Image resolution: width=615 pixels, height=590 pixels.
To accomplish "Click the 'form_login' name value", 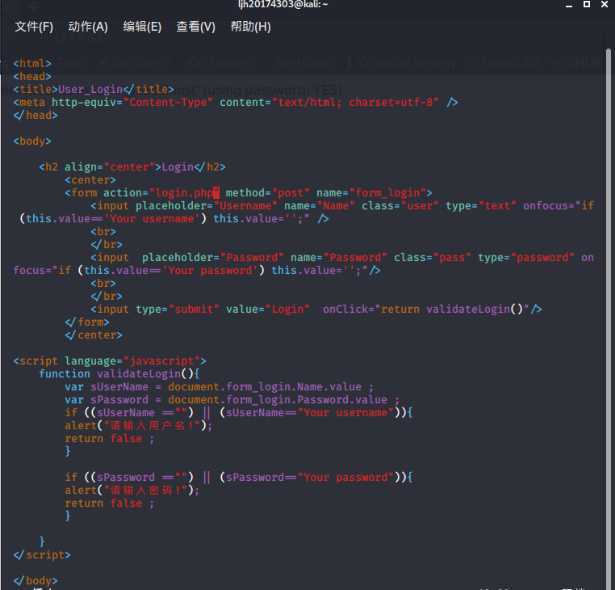I will (388, 193).
